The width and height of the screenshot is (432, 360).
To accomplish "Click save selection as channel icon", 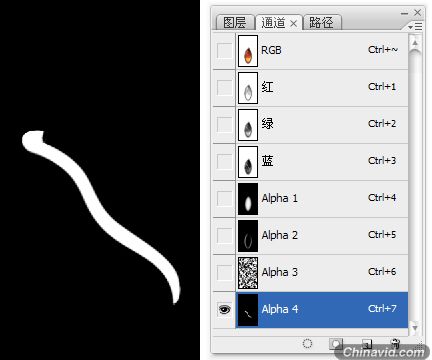I will (336, 343).
